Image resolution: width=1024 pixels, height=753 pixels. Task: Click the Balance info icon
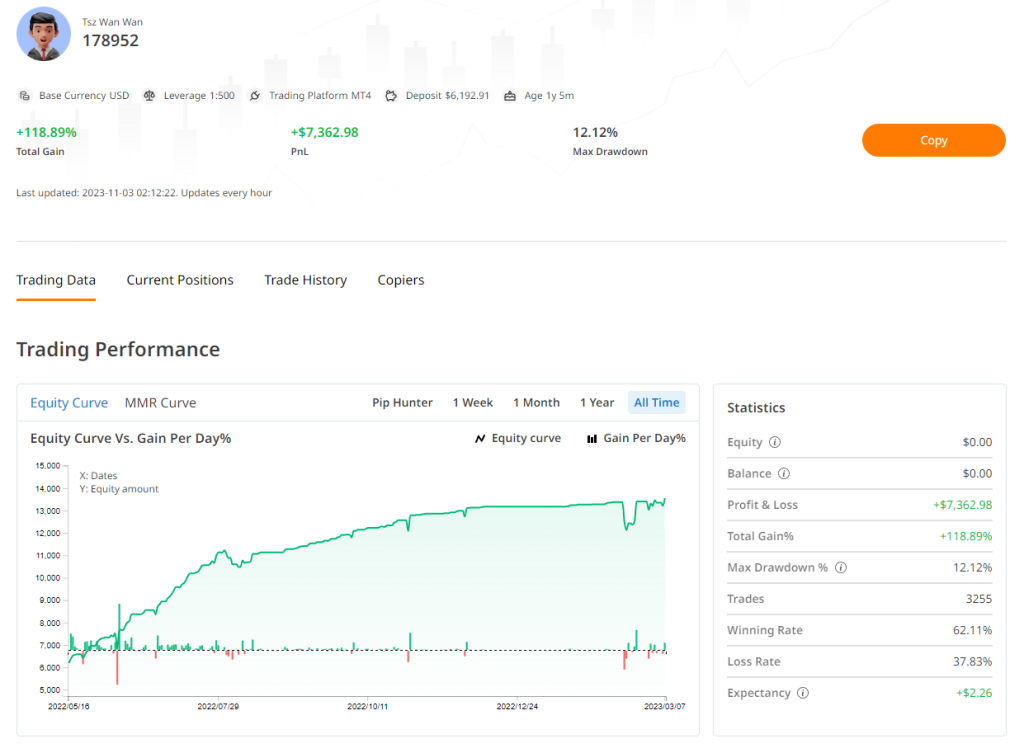coord(784,474)
